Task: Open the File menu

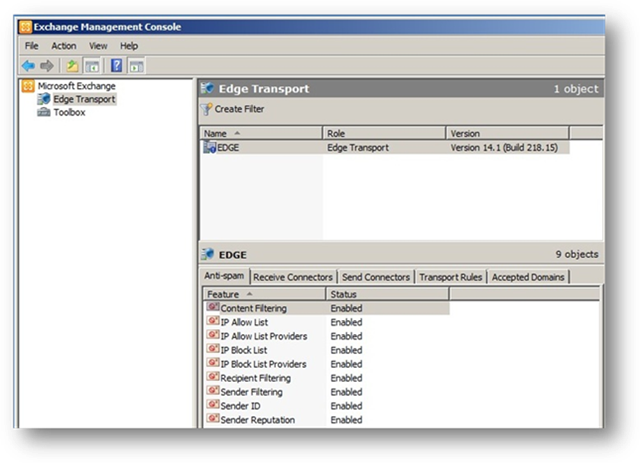Action: coord(33,46)
